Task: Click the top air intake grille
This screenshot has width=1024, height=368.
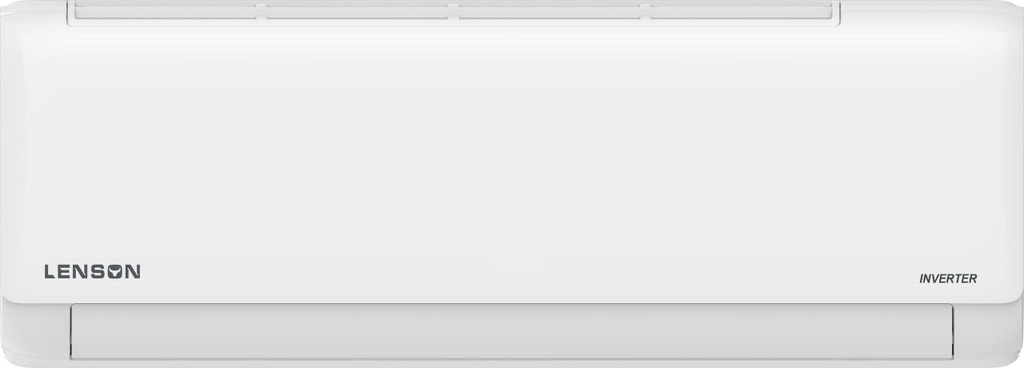Action: click(x=453, y=12)
